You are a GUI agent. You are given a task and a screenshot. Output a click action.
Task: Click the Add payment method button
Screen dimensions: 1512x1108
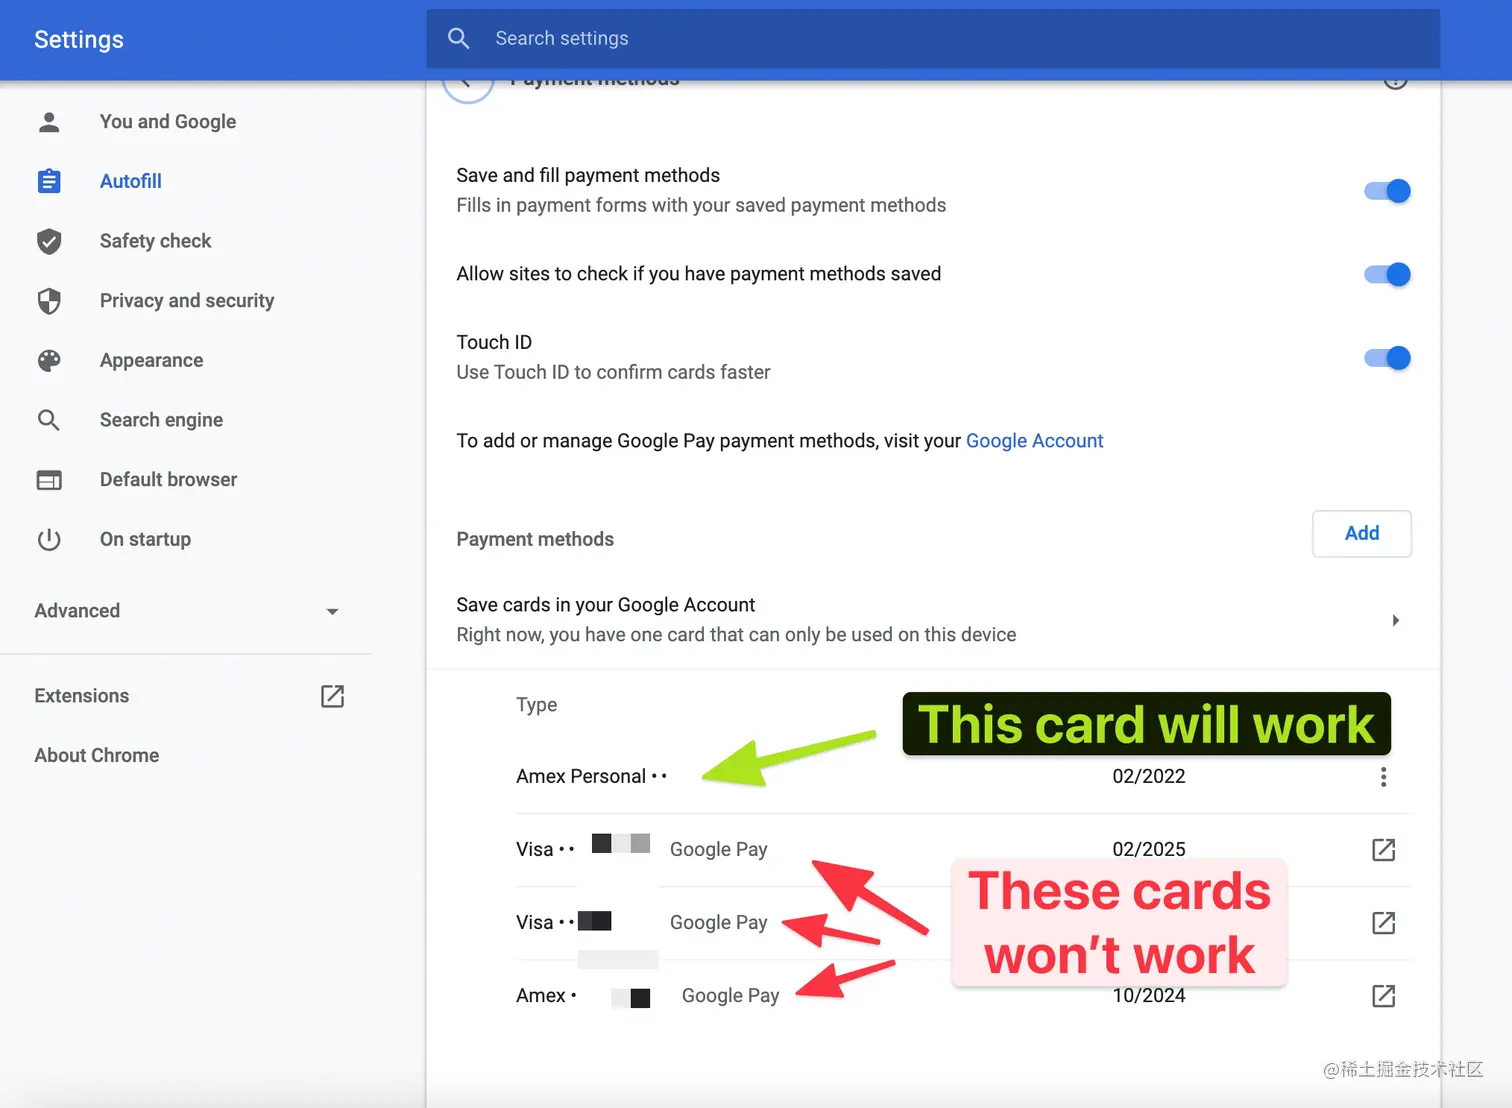click(x=1361, y=534)
